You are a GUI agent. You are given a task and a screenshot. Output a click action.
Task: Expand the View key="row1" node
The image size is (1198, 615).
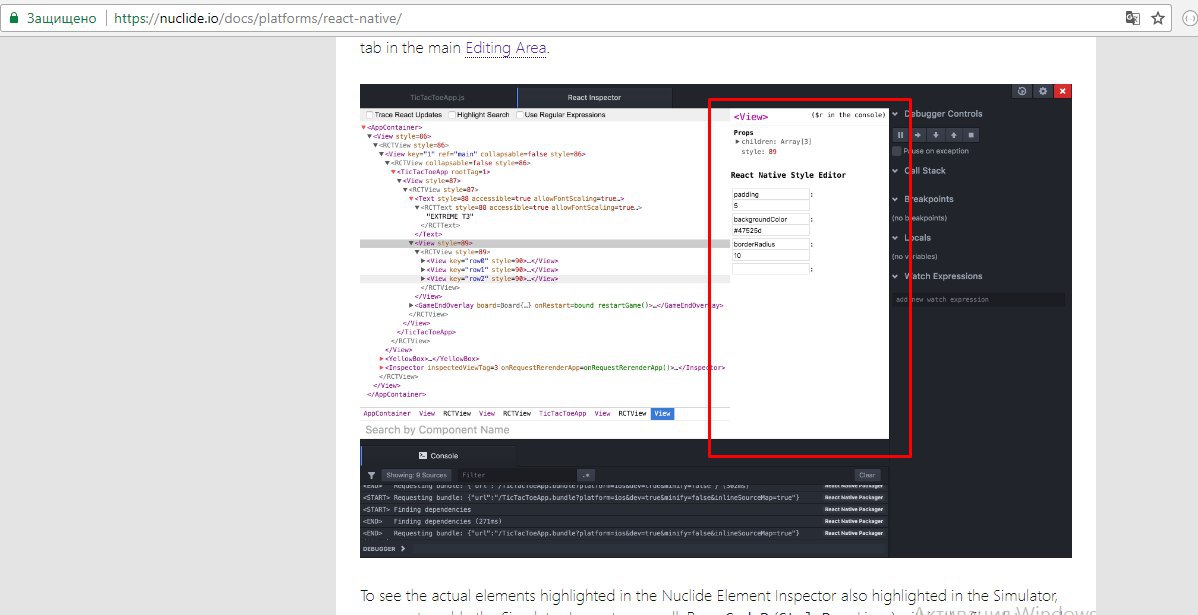click(x=423, y=270)
